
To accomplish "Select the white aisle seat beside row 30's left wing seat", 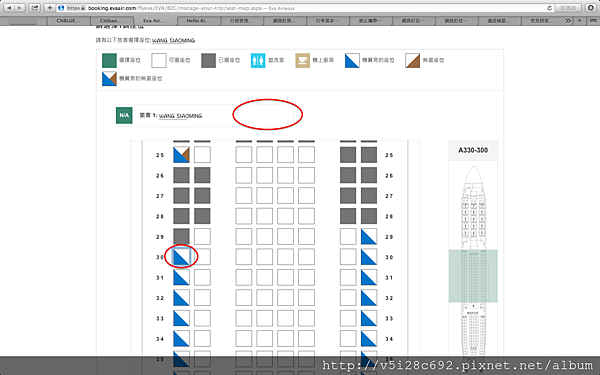I will tap(202, 257).
